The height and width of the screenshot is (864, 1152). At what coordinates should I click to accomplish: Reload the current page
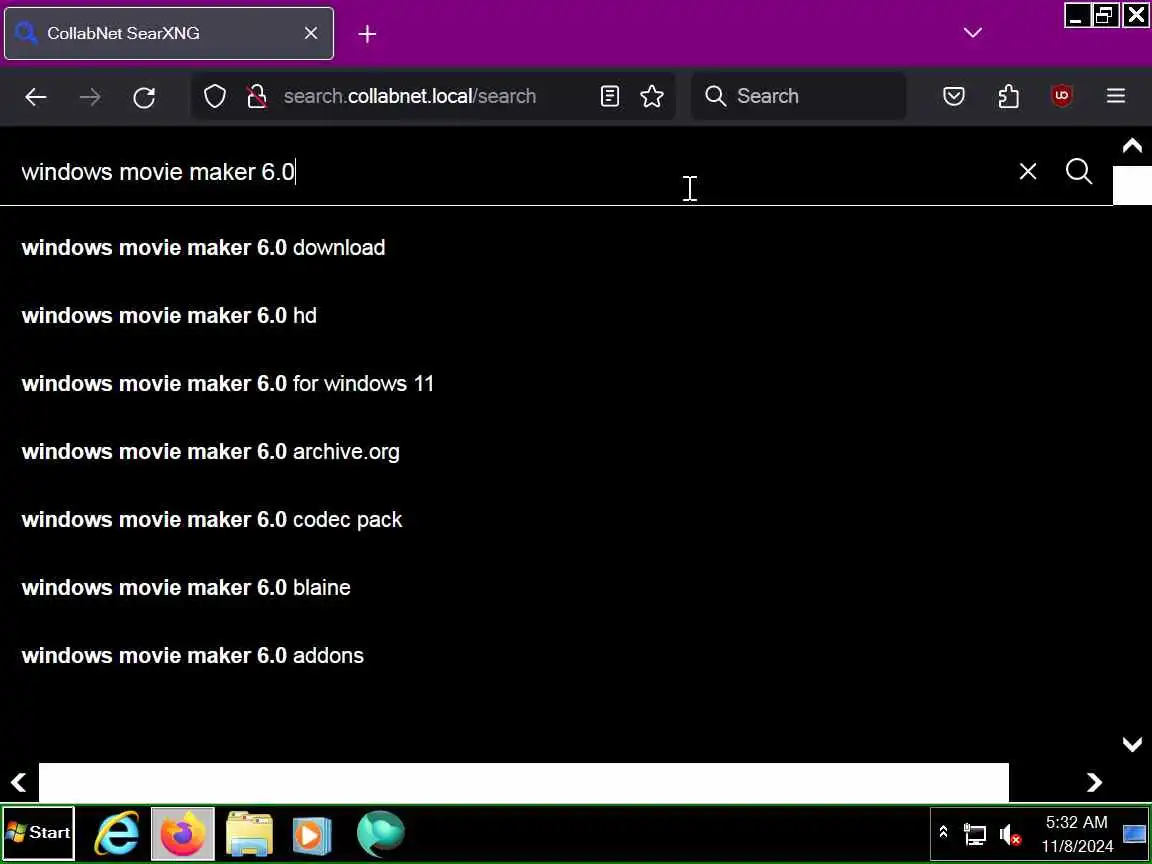[x=144, y=96]
